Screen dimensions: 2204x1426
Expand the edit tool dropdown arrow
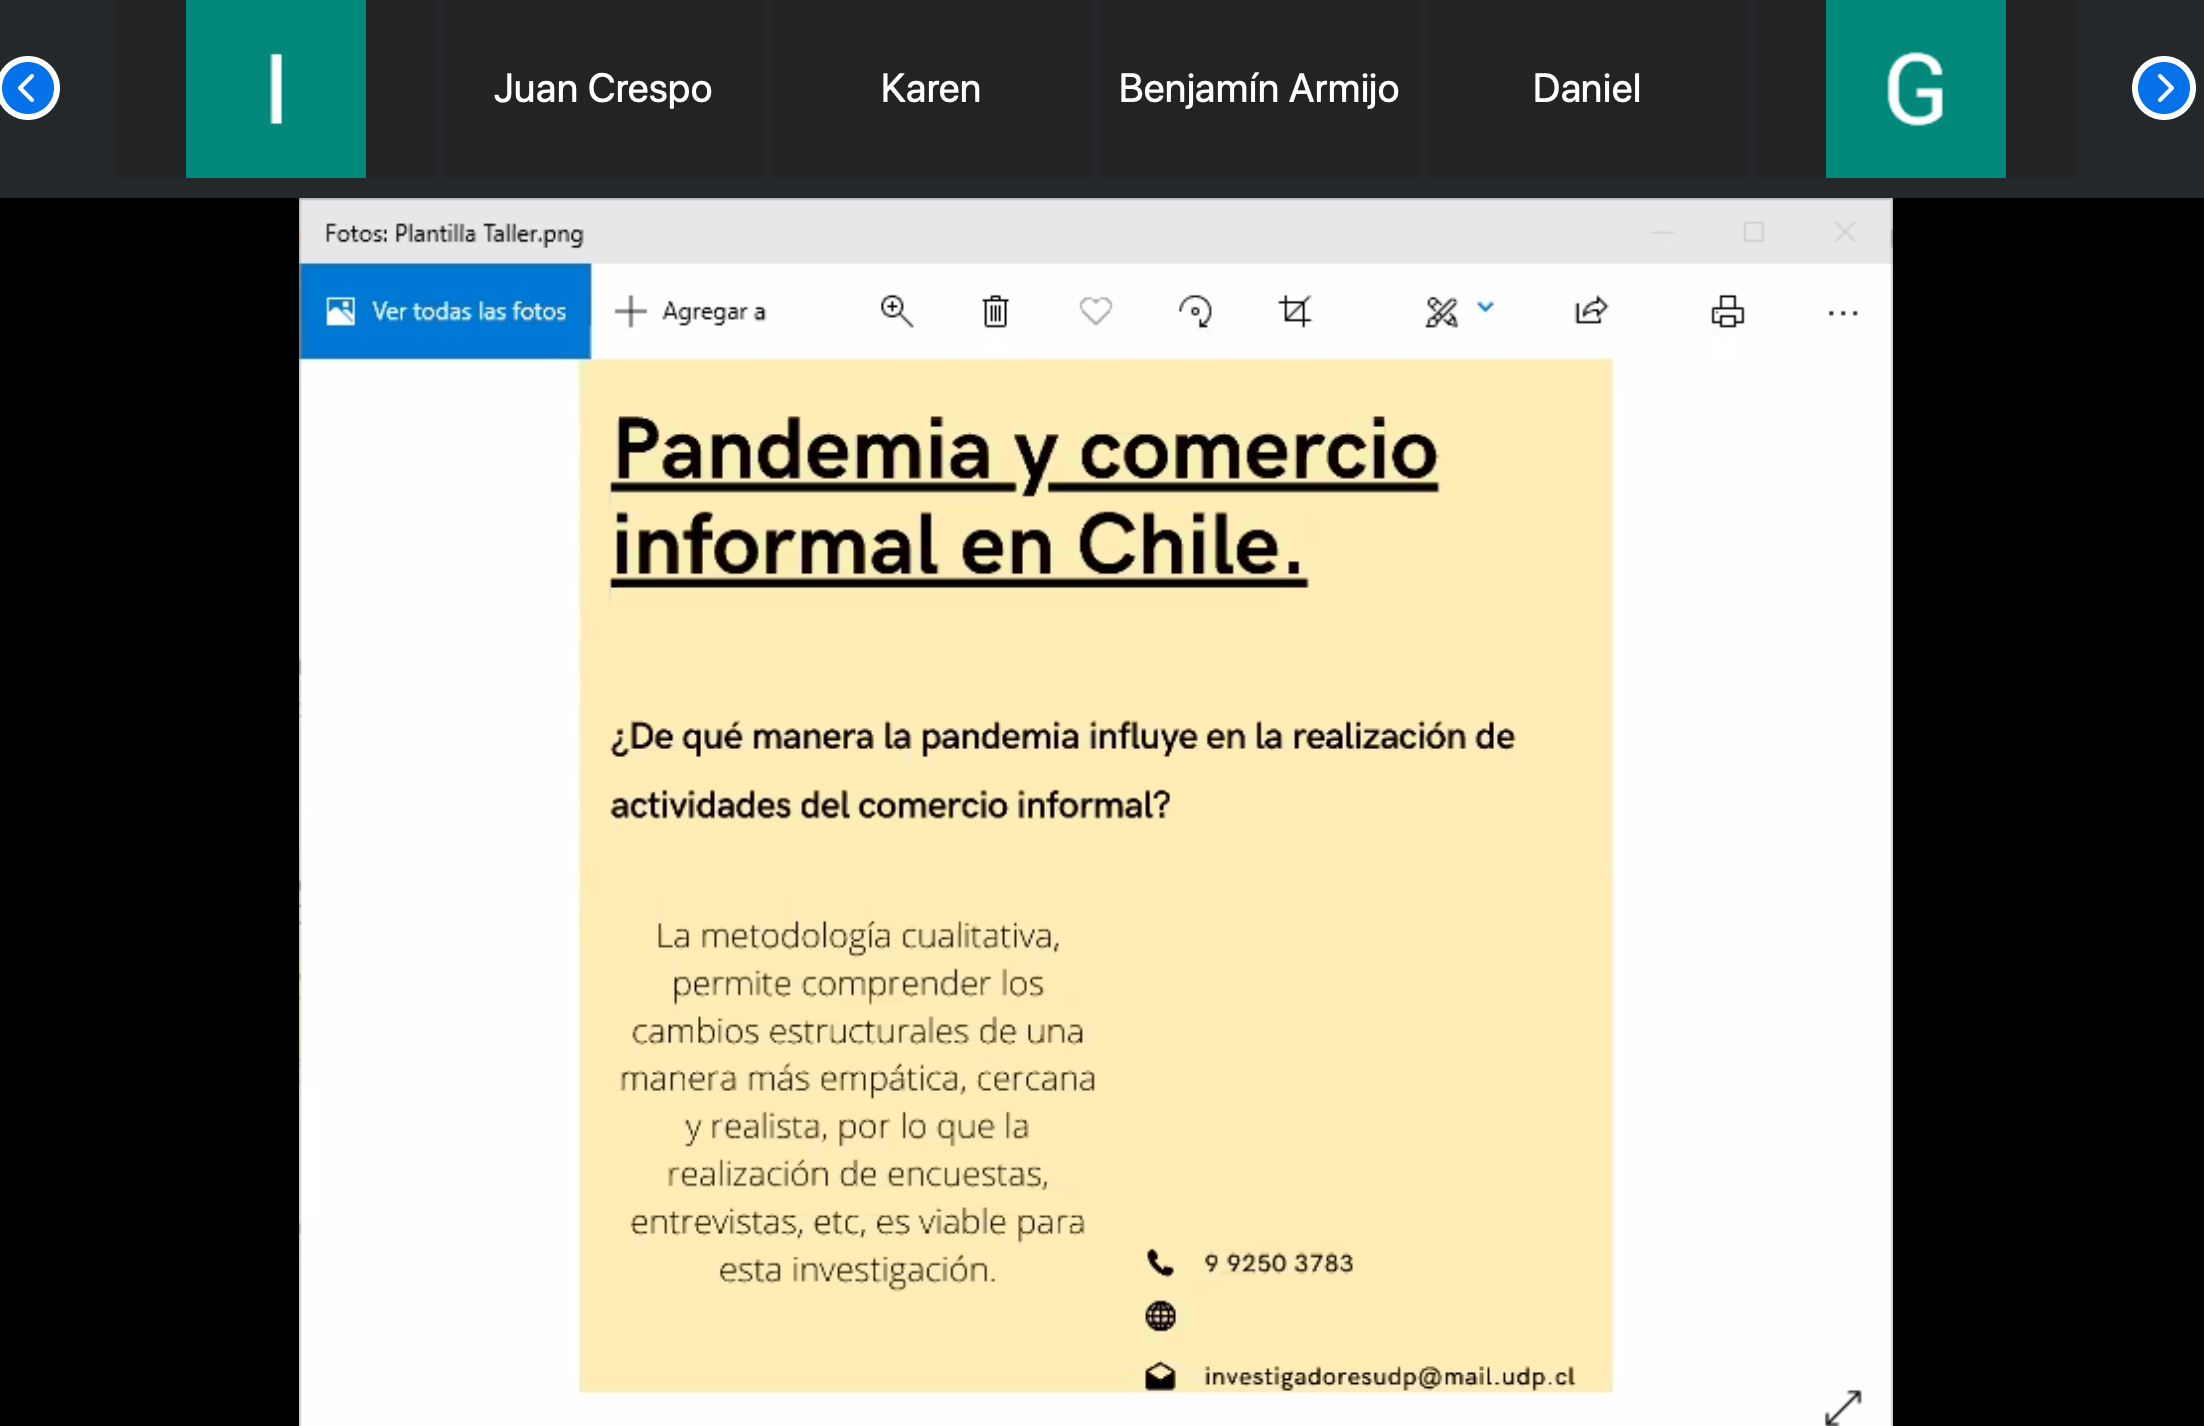click(1486, 307)
